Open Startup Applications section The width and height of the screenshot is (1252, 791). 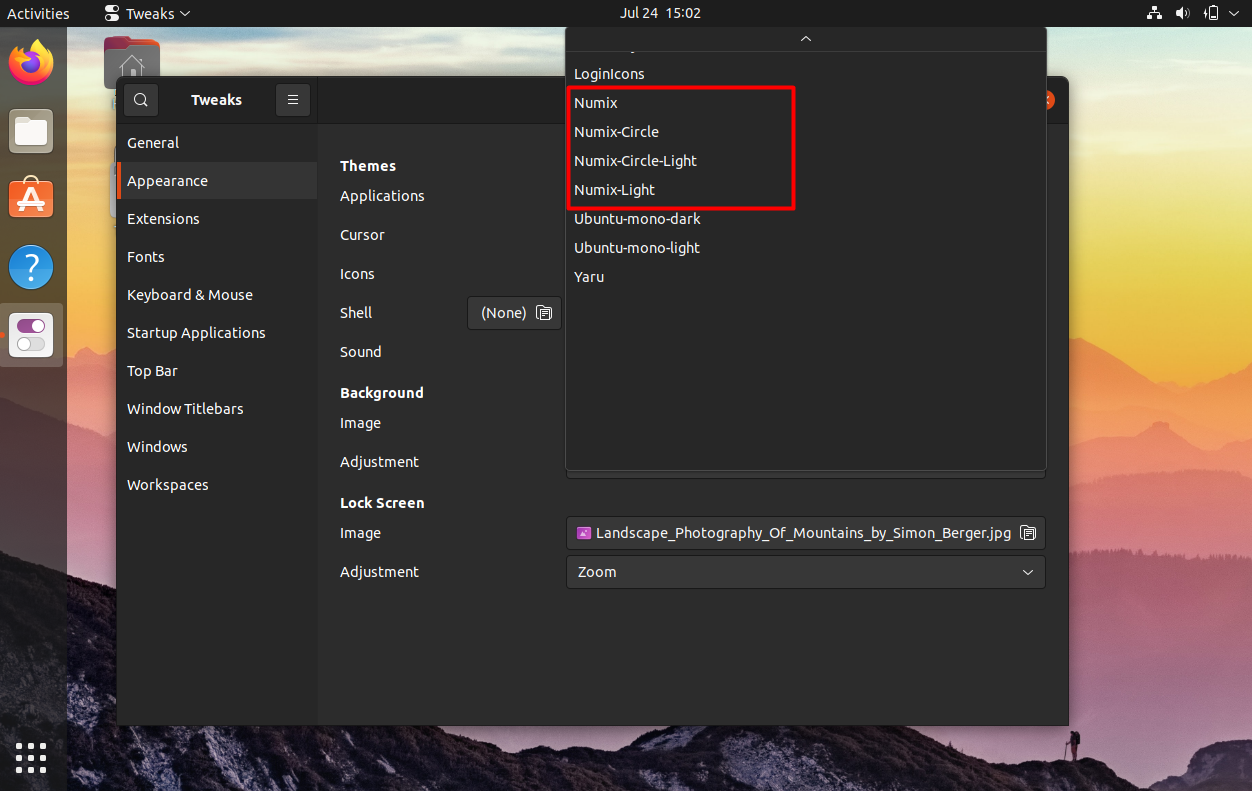217,333
